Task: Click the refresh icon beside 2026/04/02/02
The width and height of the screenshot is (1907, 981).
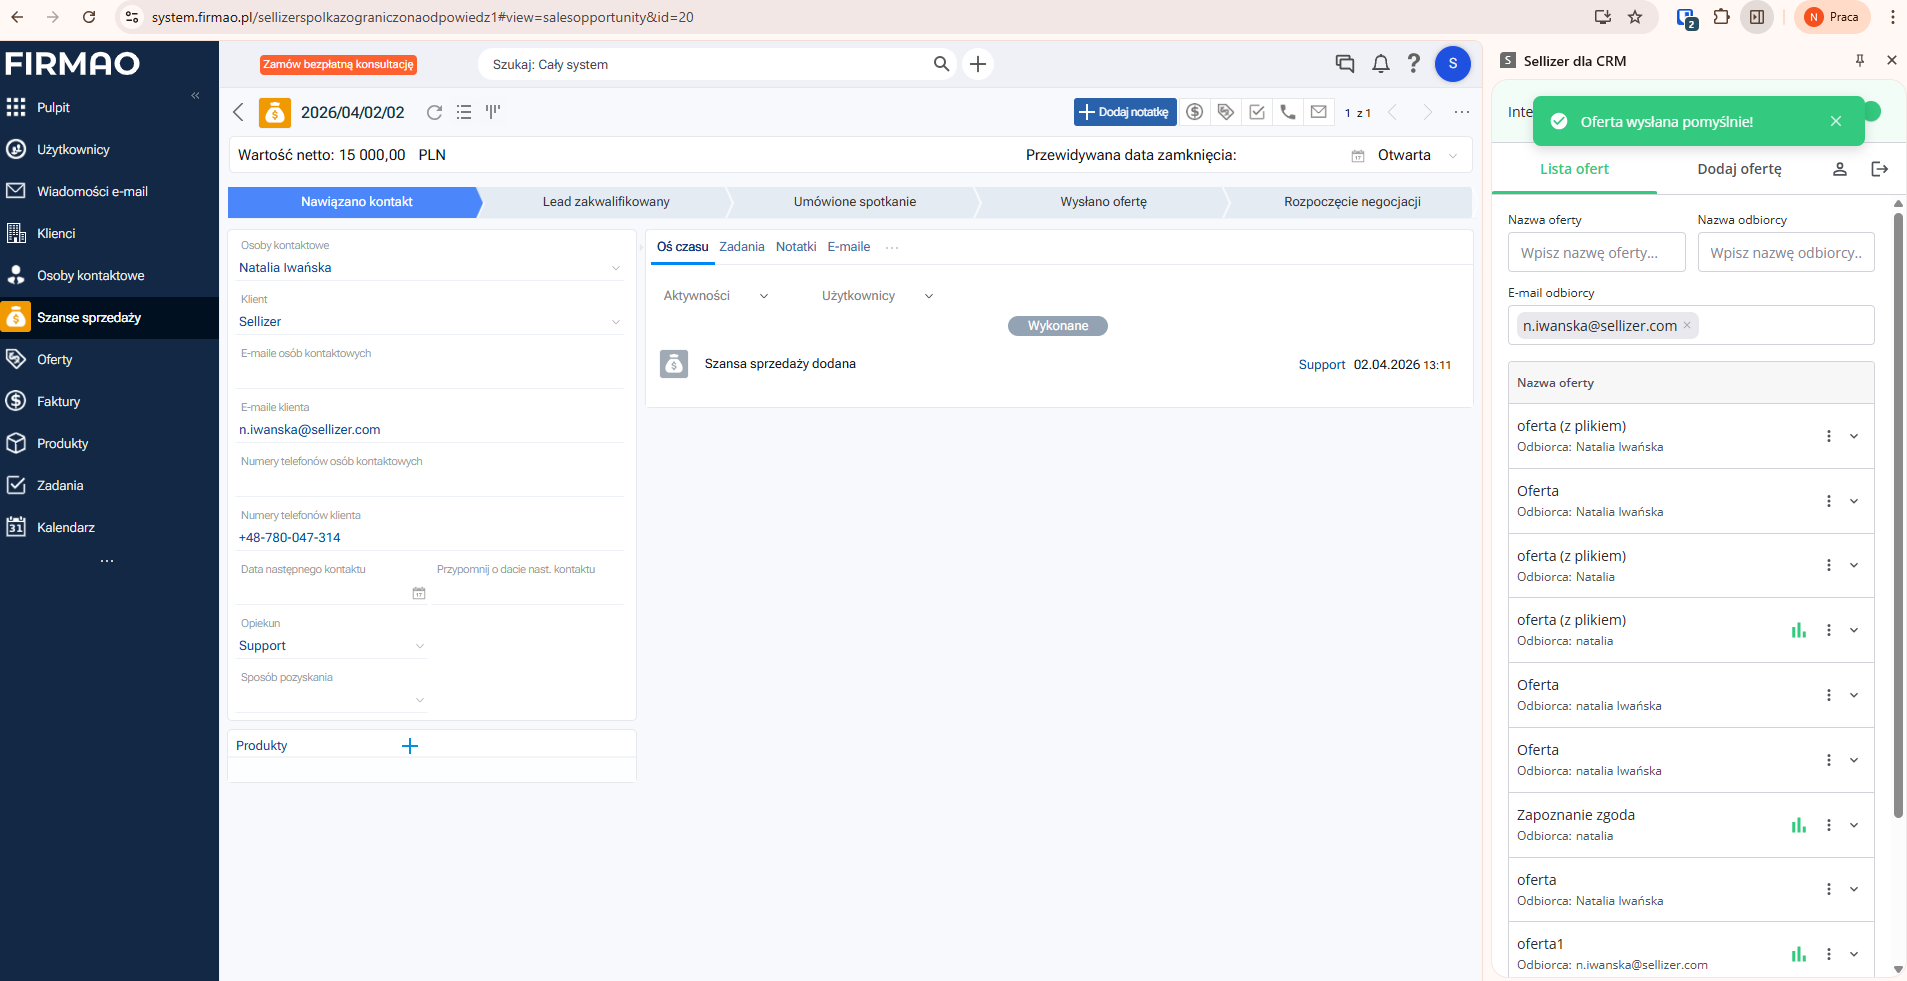Action: pos(434,112)
